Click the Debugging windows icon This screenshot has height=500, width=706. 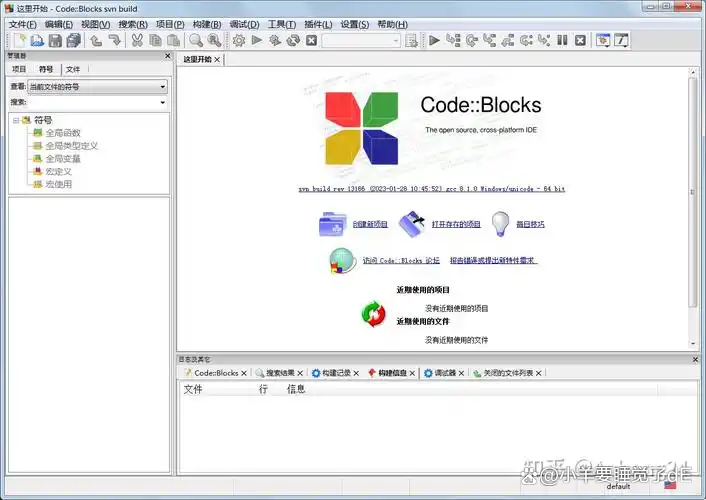(602, 41)
